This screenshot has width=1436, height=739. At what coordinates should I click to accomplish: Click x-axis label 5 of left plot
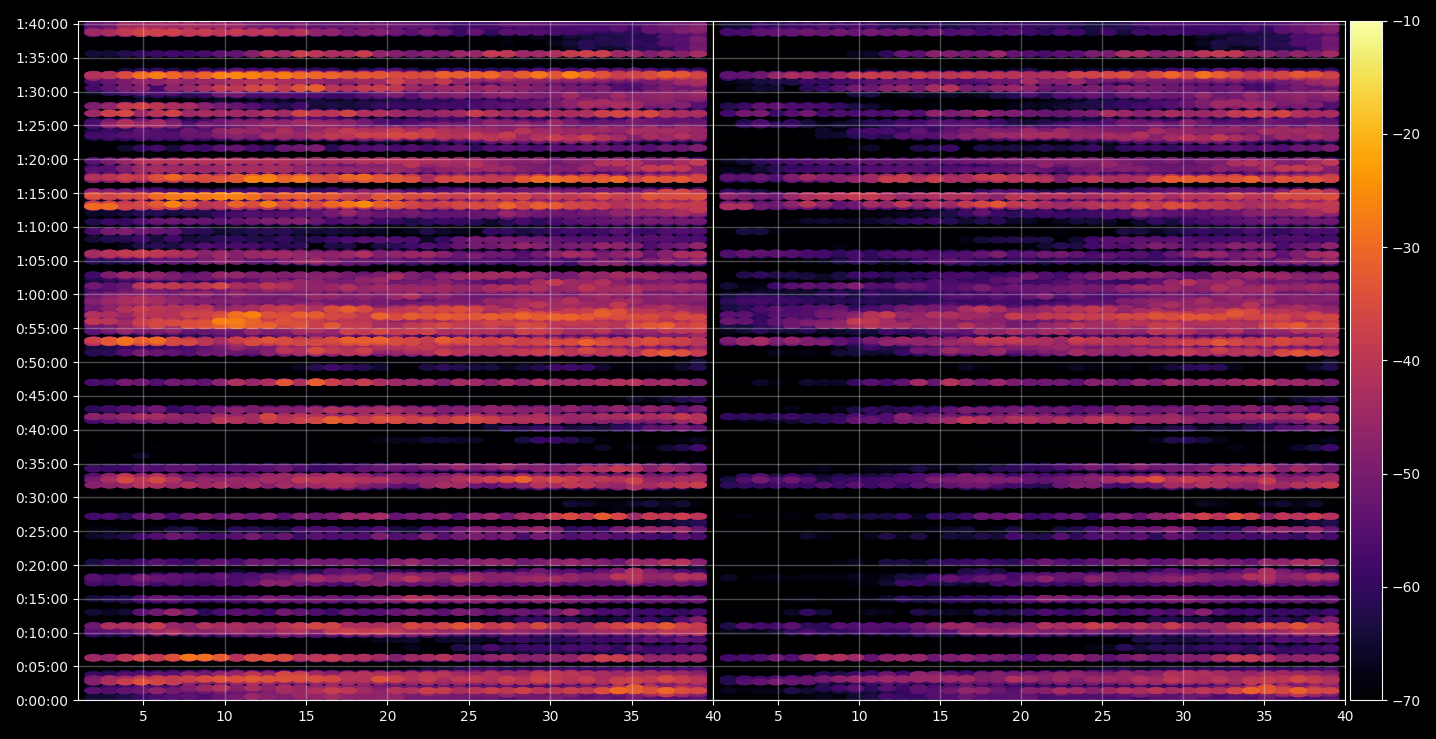(143, 716)
